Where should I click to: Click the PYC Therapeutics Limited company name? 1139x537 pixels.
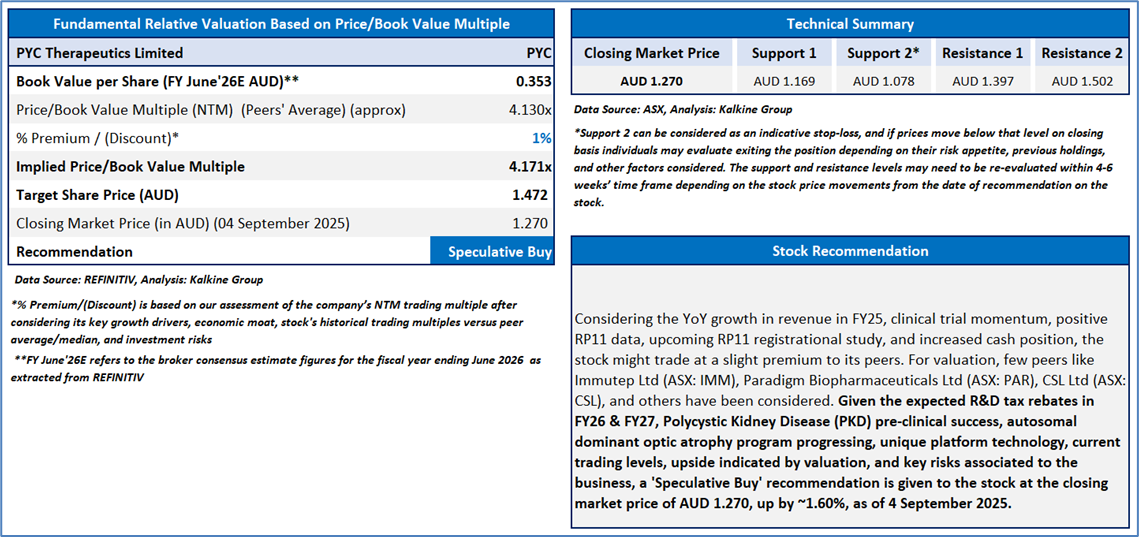pos(100,53)
